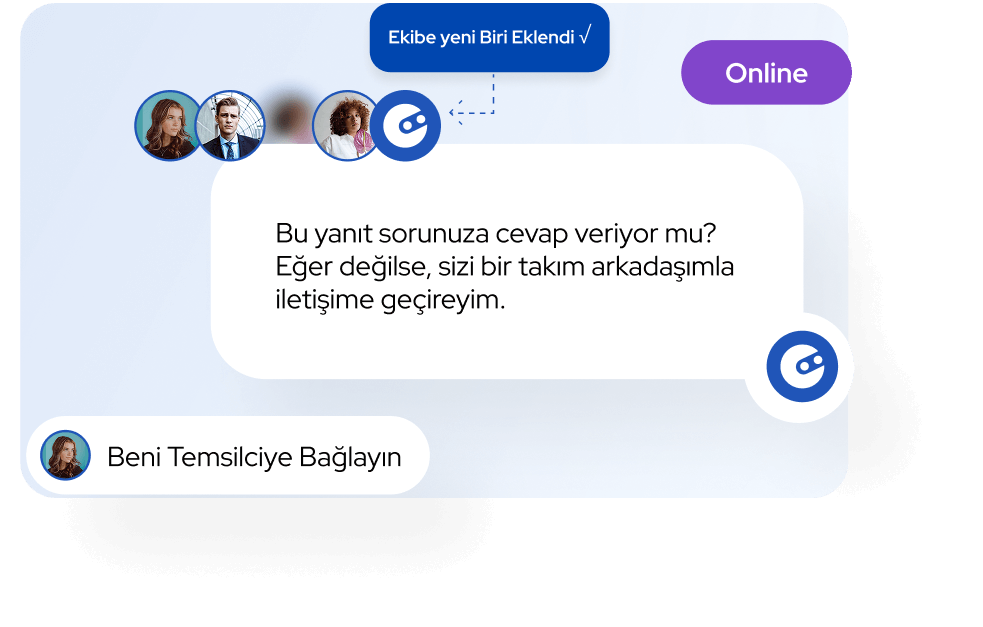Click the word 'Ekibe' in the notification
Image resolution: width=983 pixels, height=627 pixels.
point(412,38)
